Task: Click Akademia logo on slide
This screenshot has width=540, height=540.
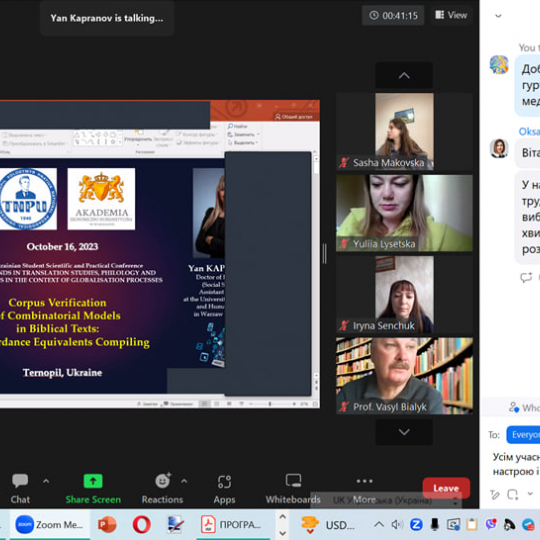Action: click(x=101, y=199)
